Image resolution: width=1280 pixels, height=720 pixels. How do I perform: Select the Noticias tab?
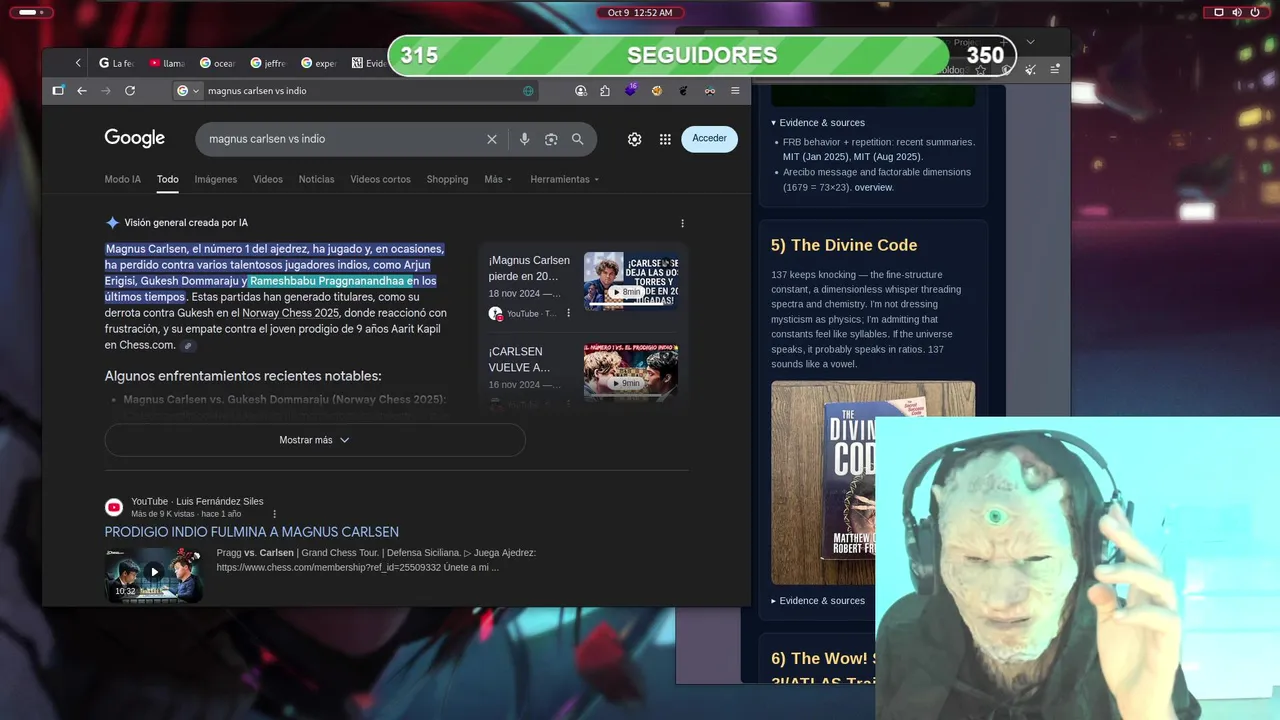[316, 179]
